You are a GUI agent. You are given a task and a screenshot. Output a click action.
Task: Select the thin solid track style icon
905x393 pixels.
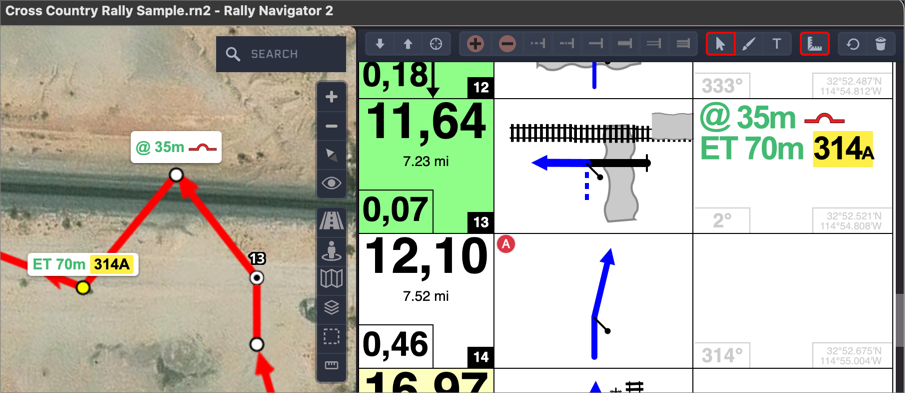(x=596, y=44)
